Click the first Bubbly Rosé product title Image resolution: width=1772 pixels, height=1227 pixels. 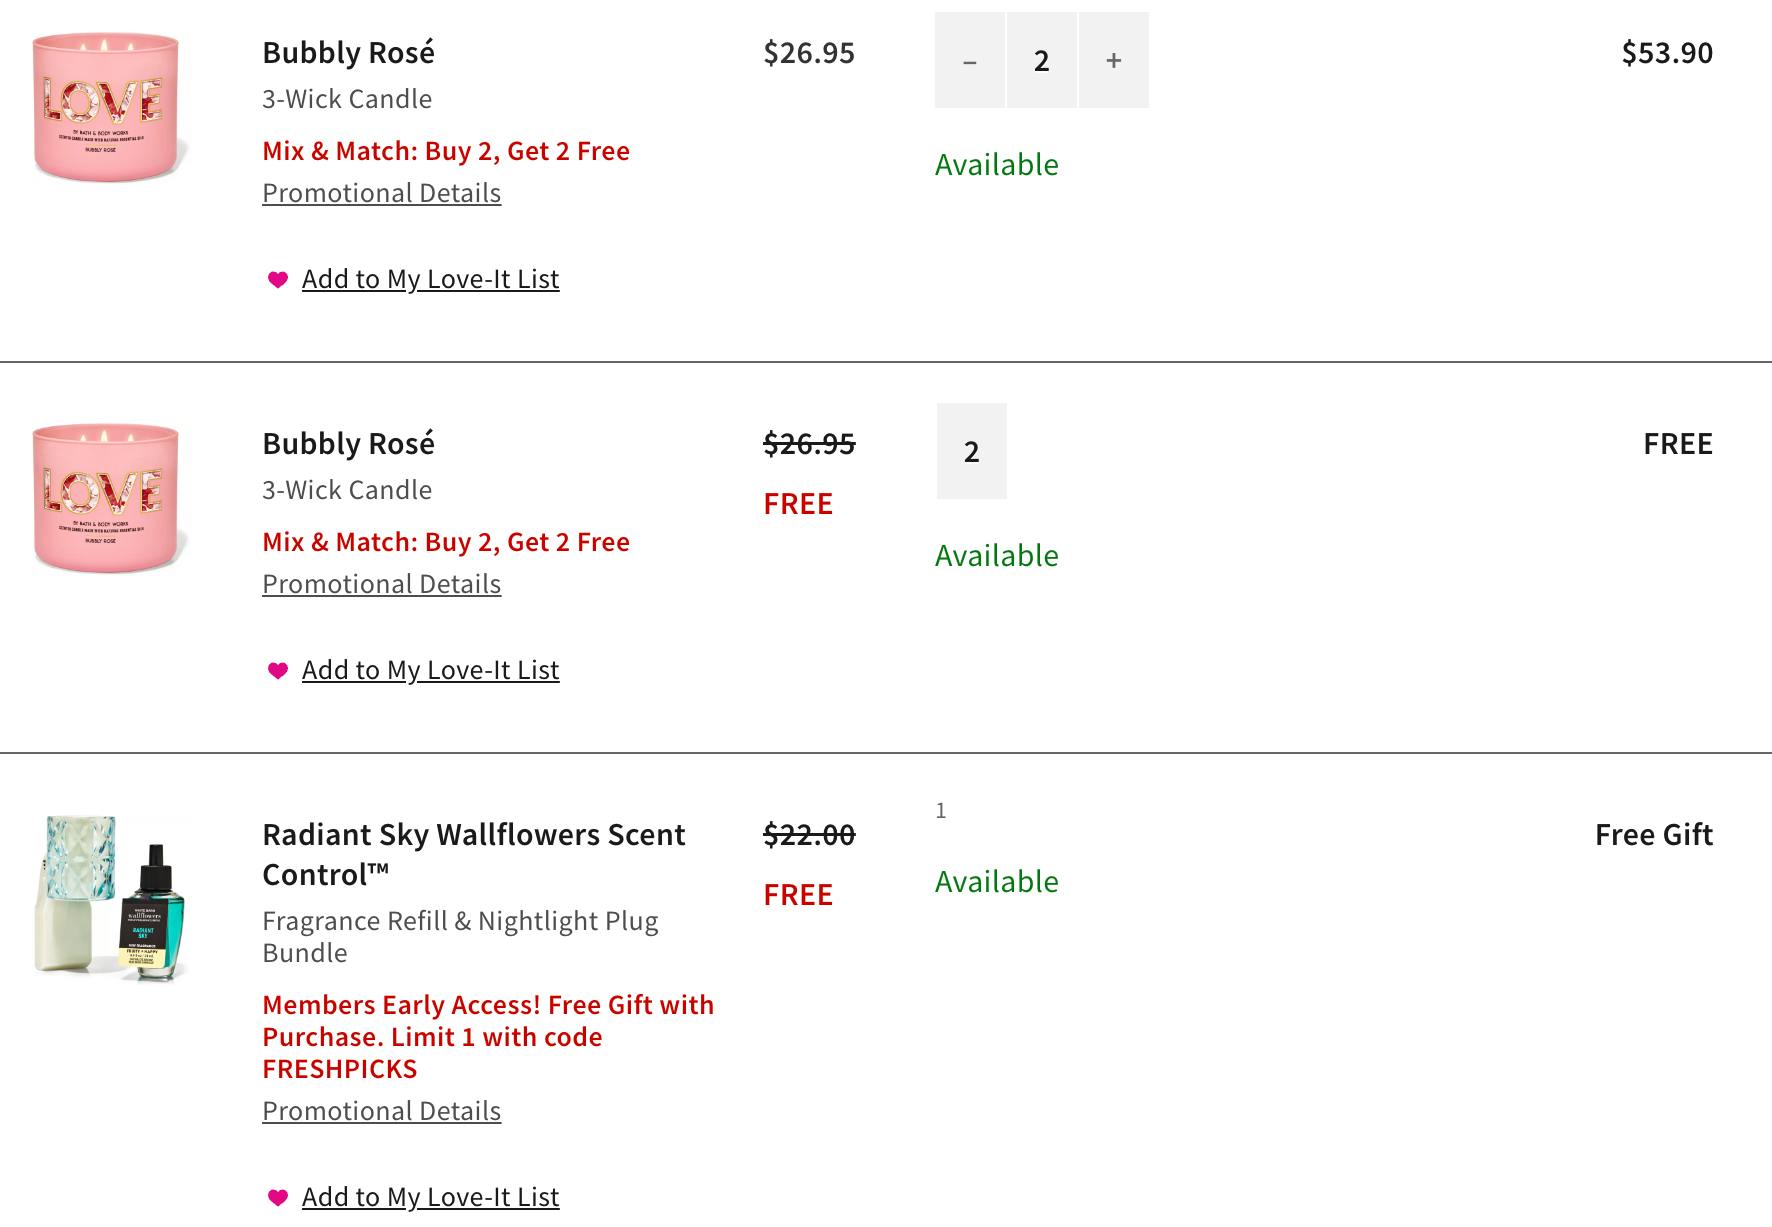[348, 53]
